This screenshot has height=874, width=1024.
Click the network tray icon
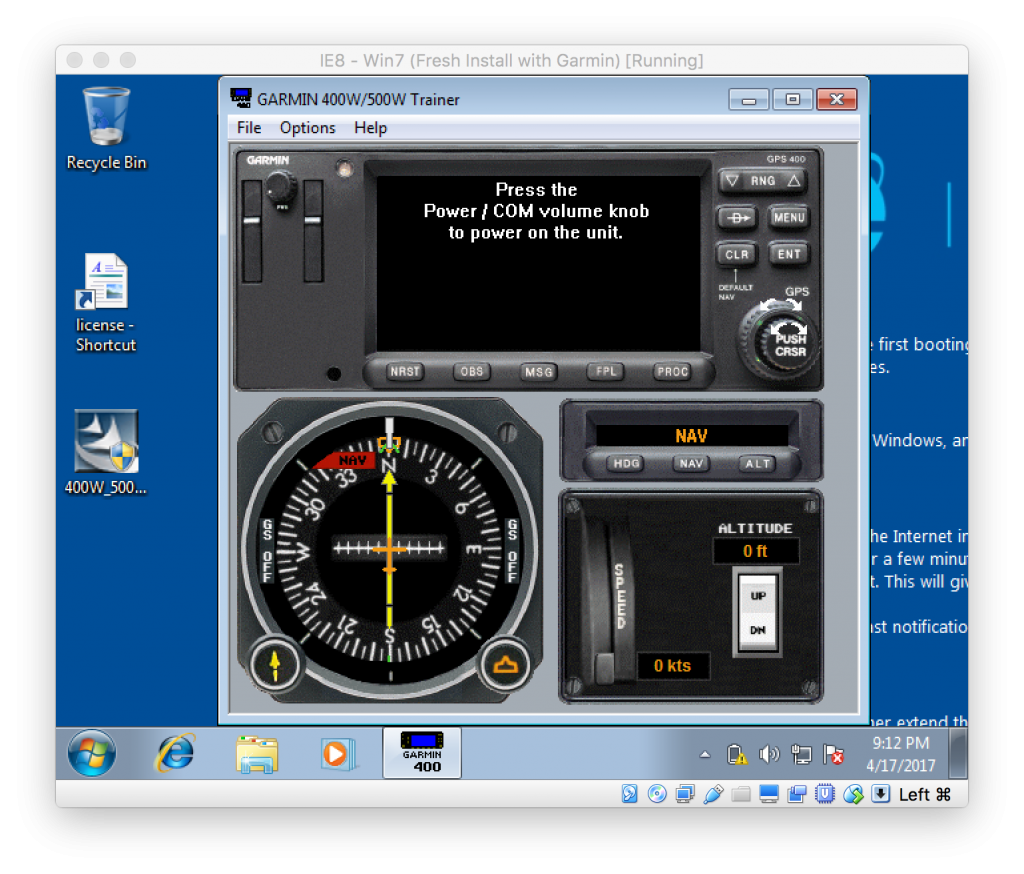click(x=801, y=754)
